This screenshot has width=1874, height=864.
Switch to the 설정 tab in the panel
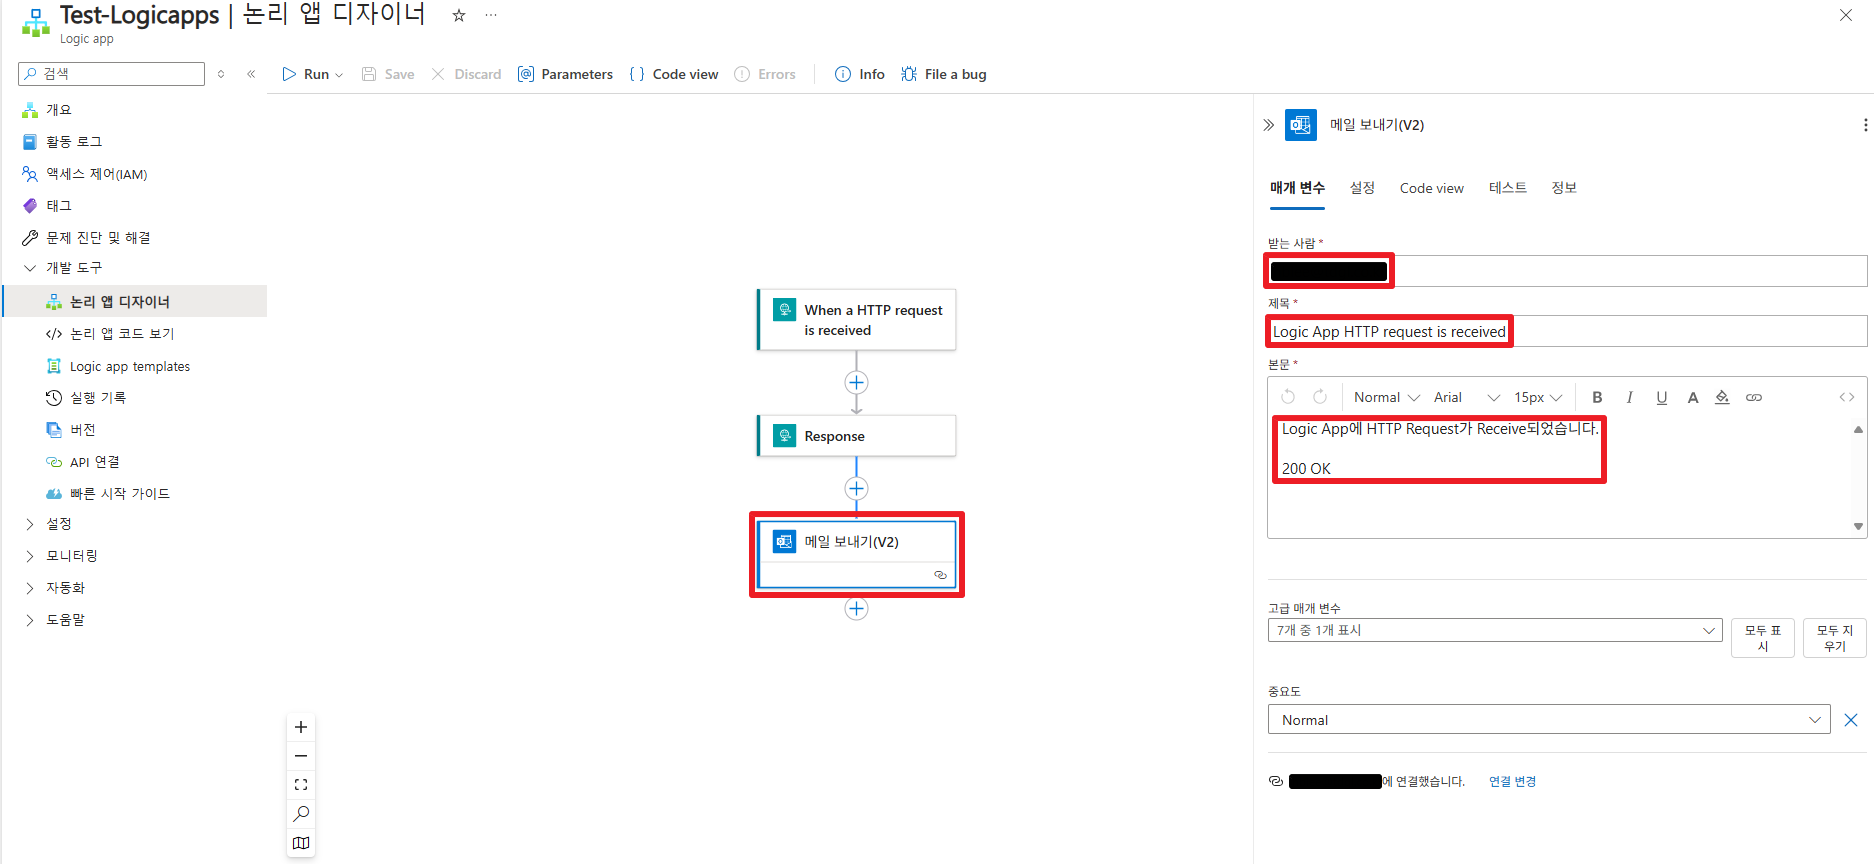pos(1362,188)
